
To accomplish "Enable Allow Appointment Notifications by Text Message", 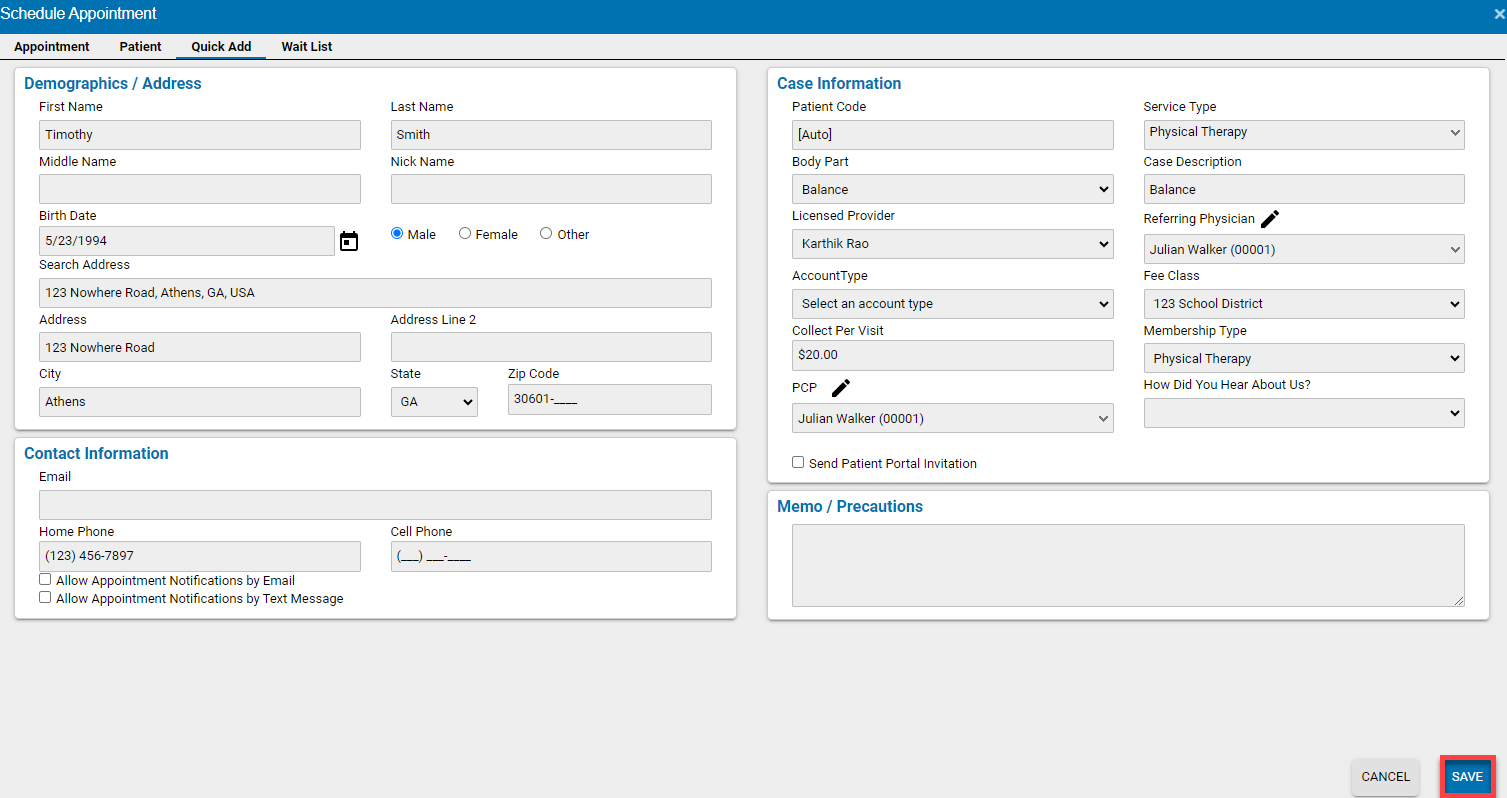I will 45,597.
